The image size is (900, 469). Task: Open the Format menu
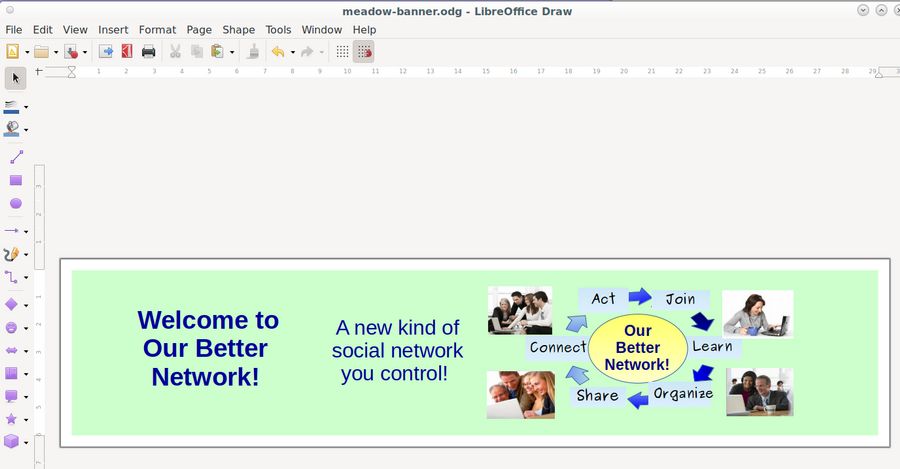[157, 30]
